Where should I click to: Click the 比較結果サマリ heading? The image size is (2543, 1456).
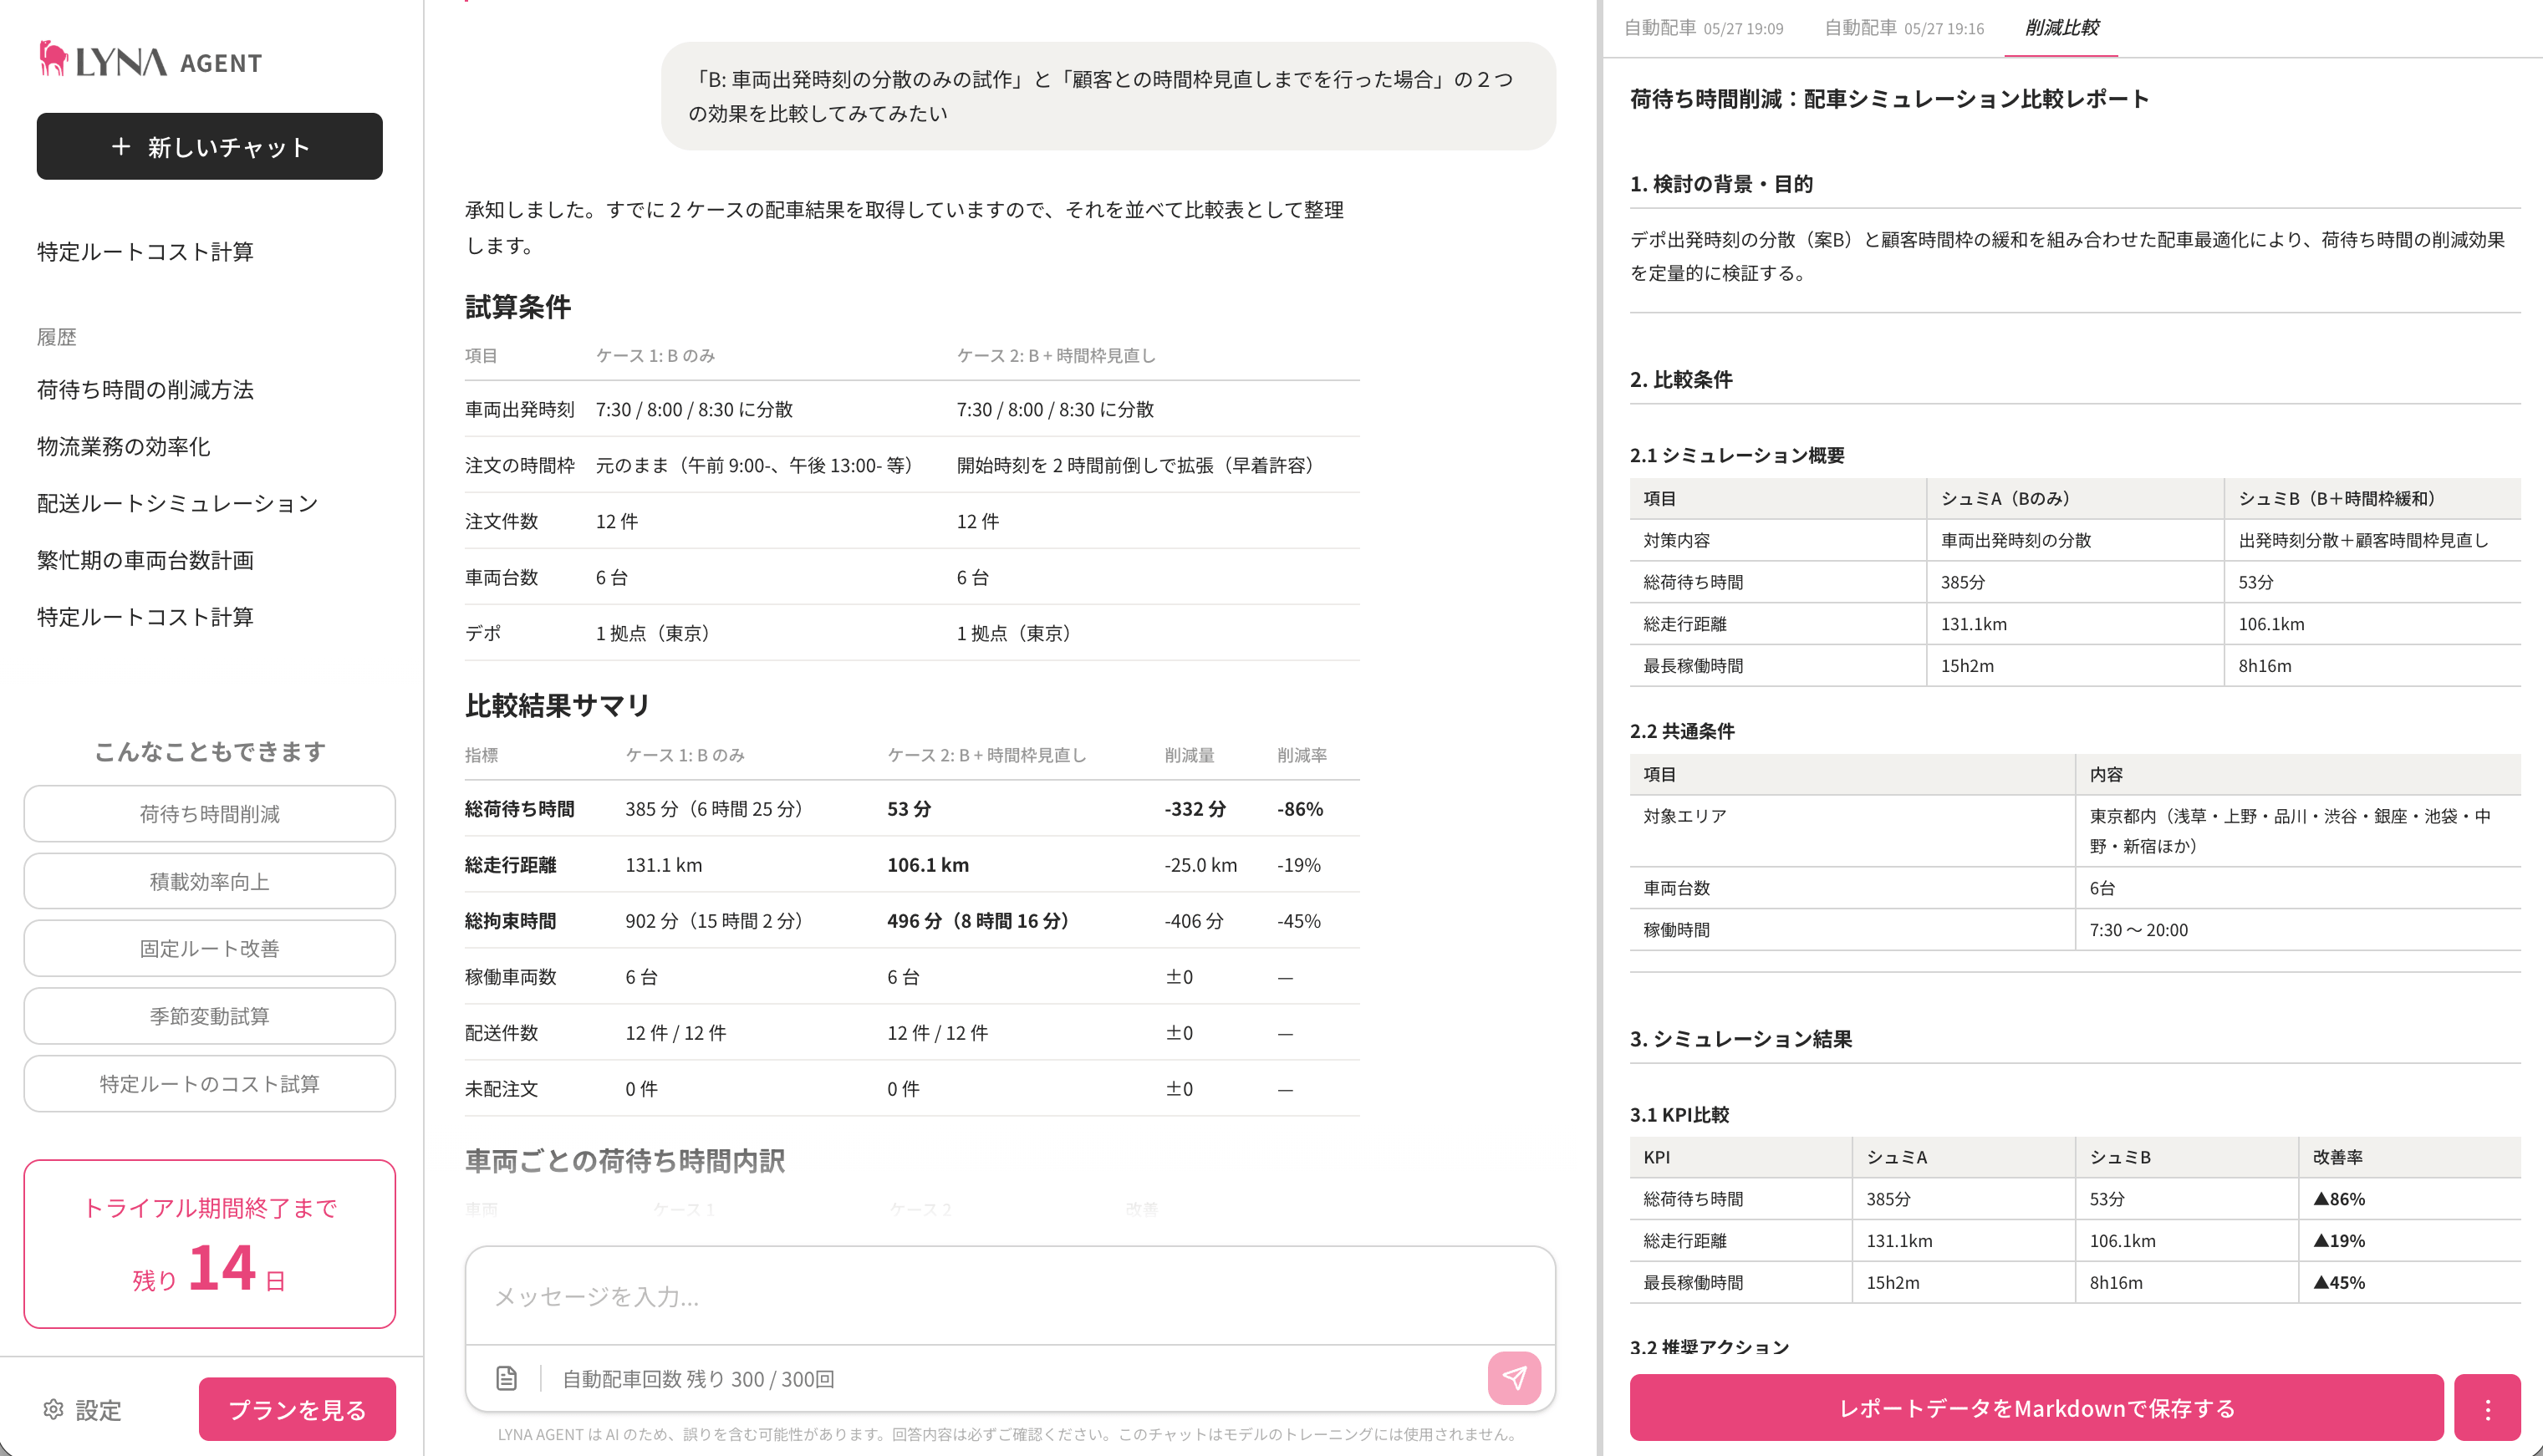pos(557,705)
